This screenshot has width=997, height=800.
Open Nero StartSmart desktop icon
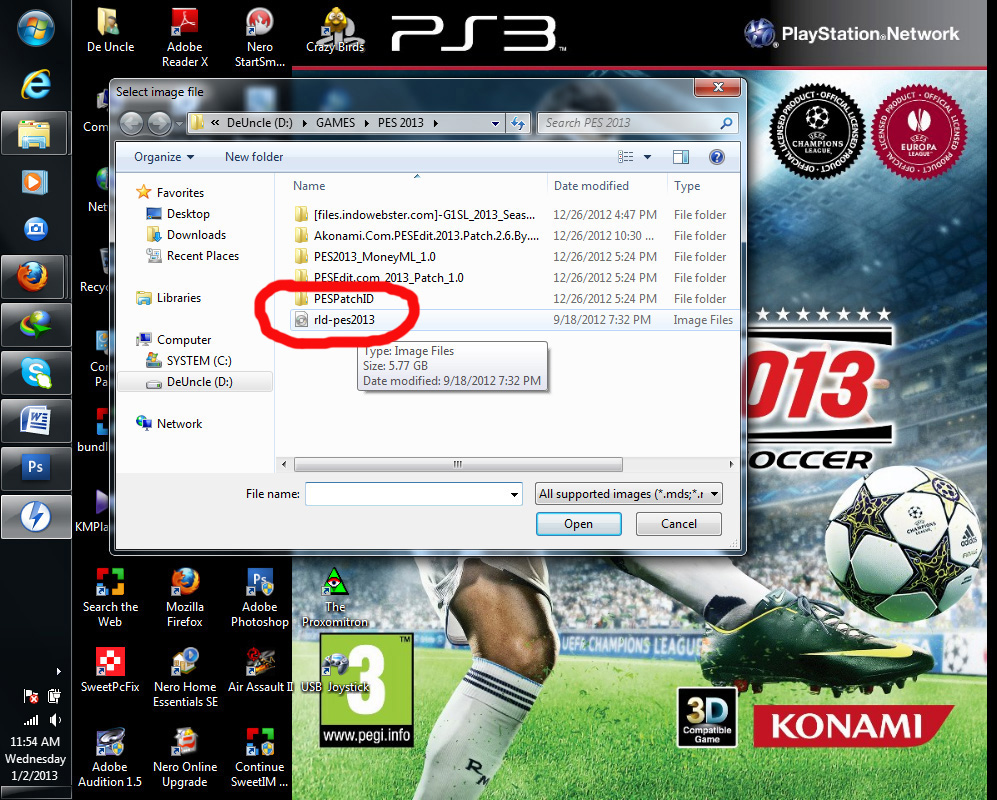click(x=259, y=38)
